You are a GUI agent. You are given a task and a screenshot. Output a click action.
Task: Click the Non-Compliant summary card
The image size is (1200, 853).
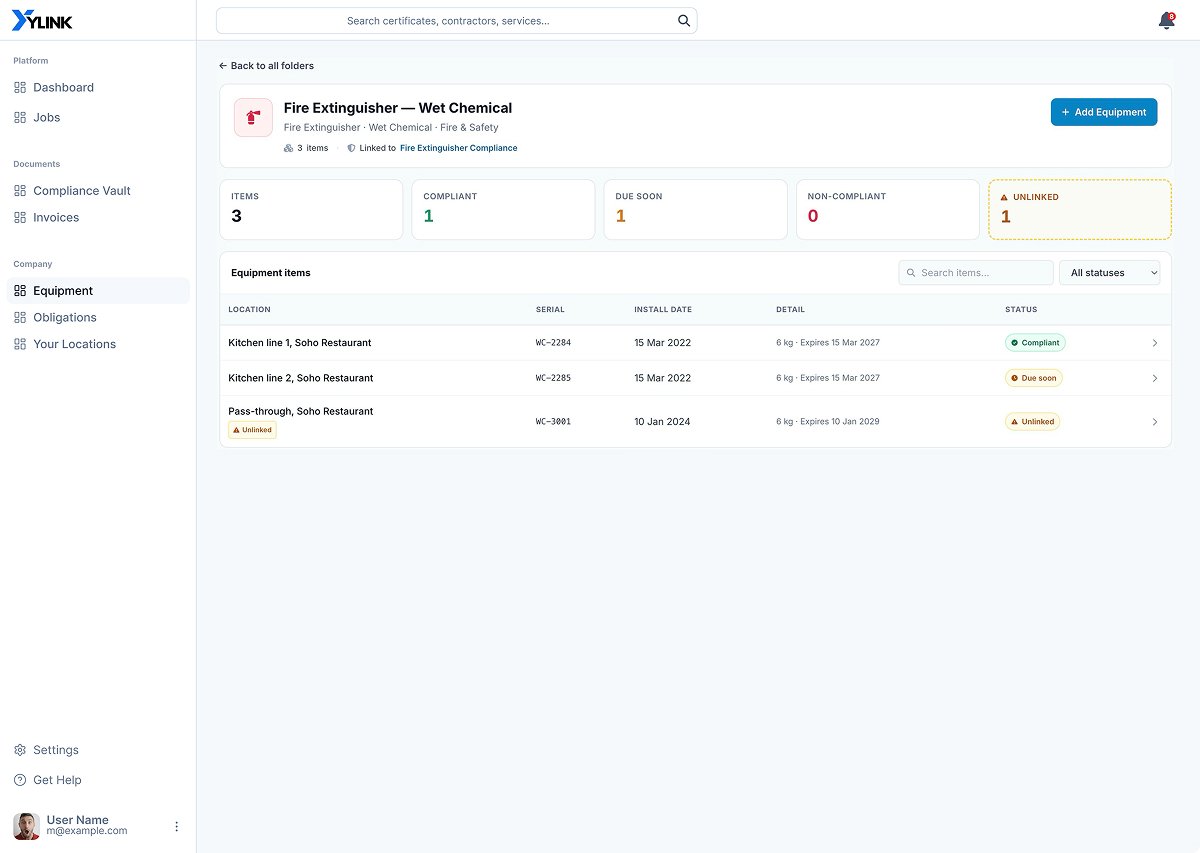click(888, 210)
